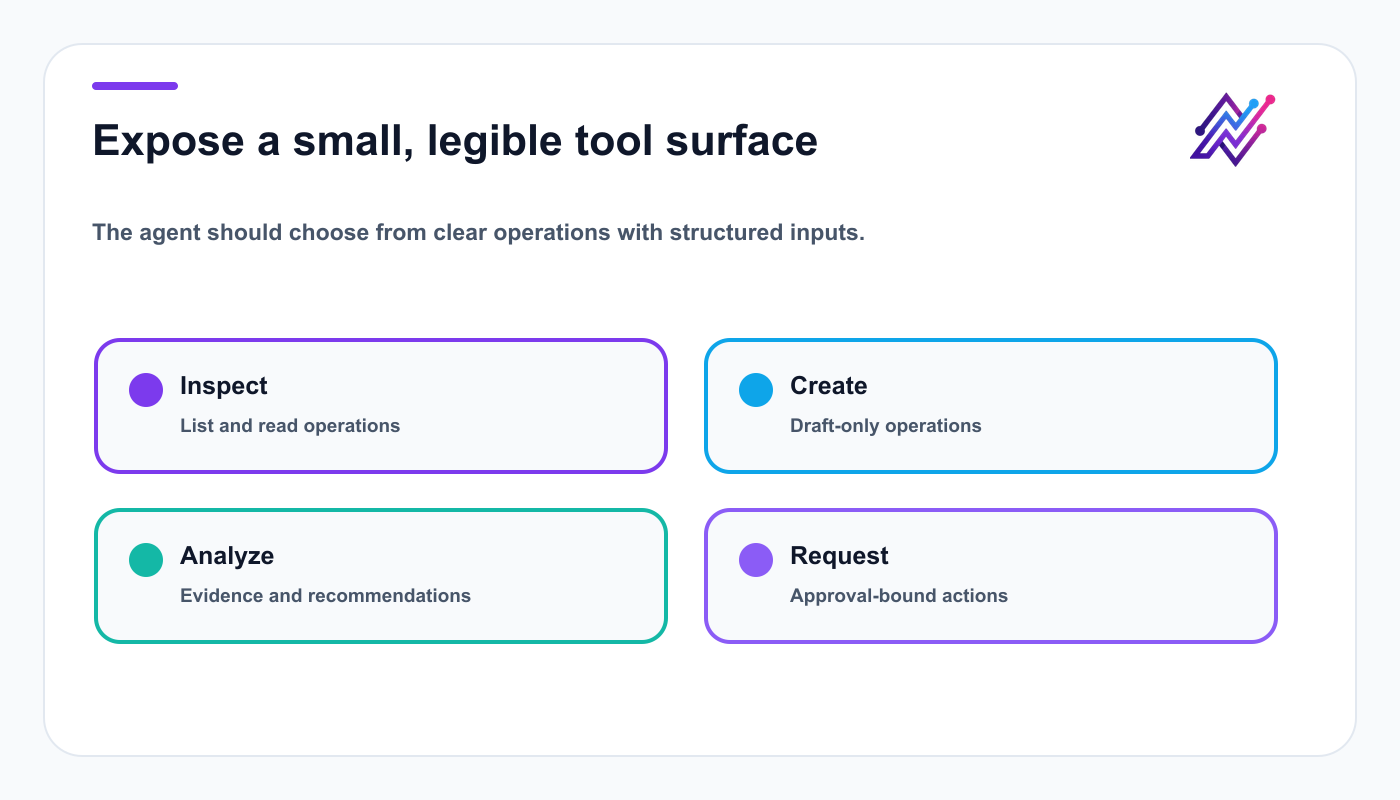Click the blue dot beside Create
This screenshot has width=1400, height=800.
(x=756, y=390)
